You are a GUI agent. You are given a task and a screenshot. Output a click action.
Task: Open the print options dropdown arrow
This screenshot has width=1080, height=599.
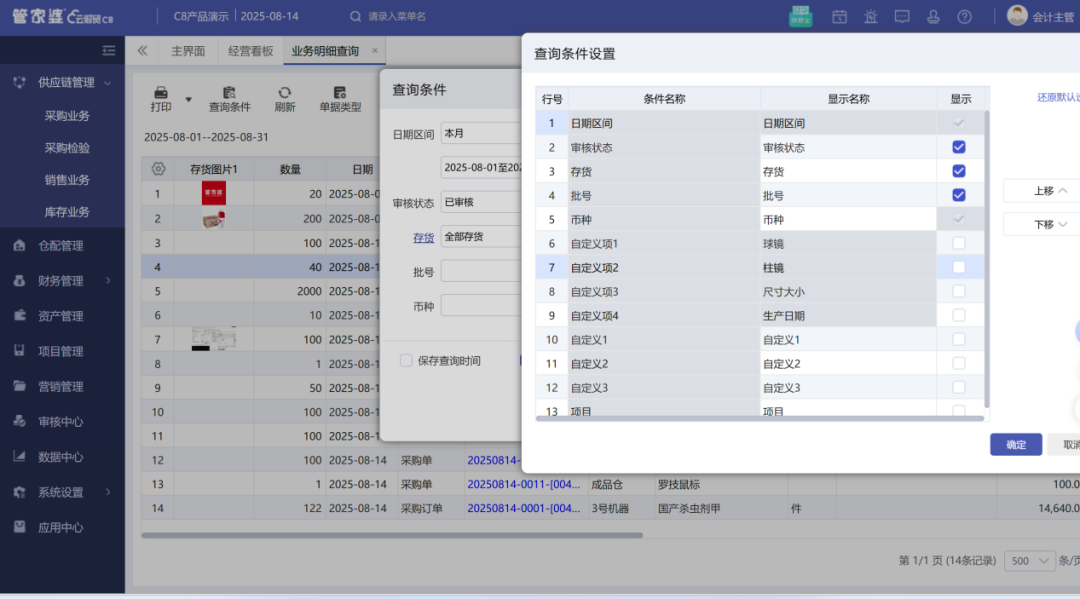188,100
